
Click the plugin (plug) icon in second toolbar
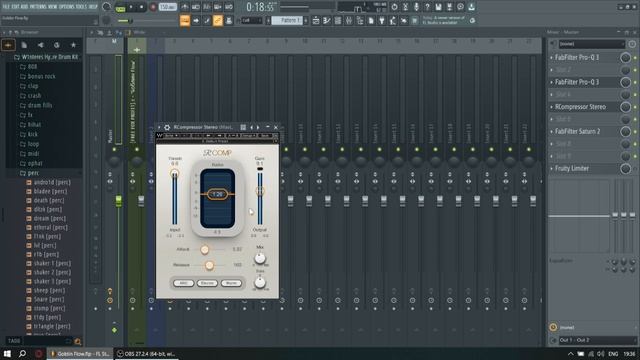(x=382, y=20)
